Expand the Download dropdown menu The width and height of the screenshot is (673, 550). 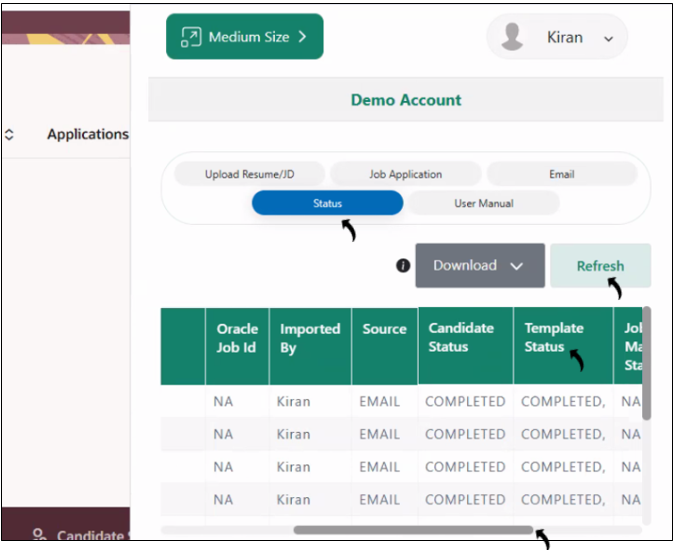point(516,266)
